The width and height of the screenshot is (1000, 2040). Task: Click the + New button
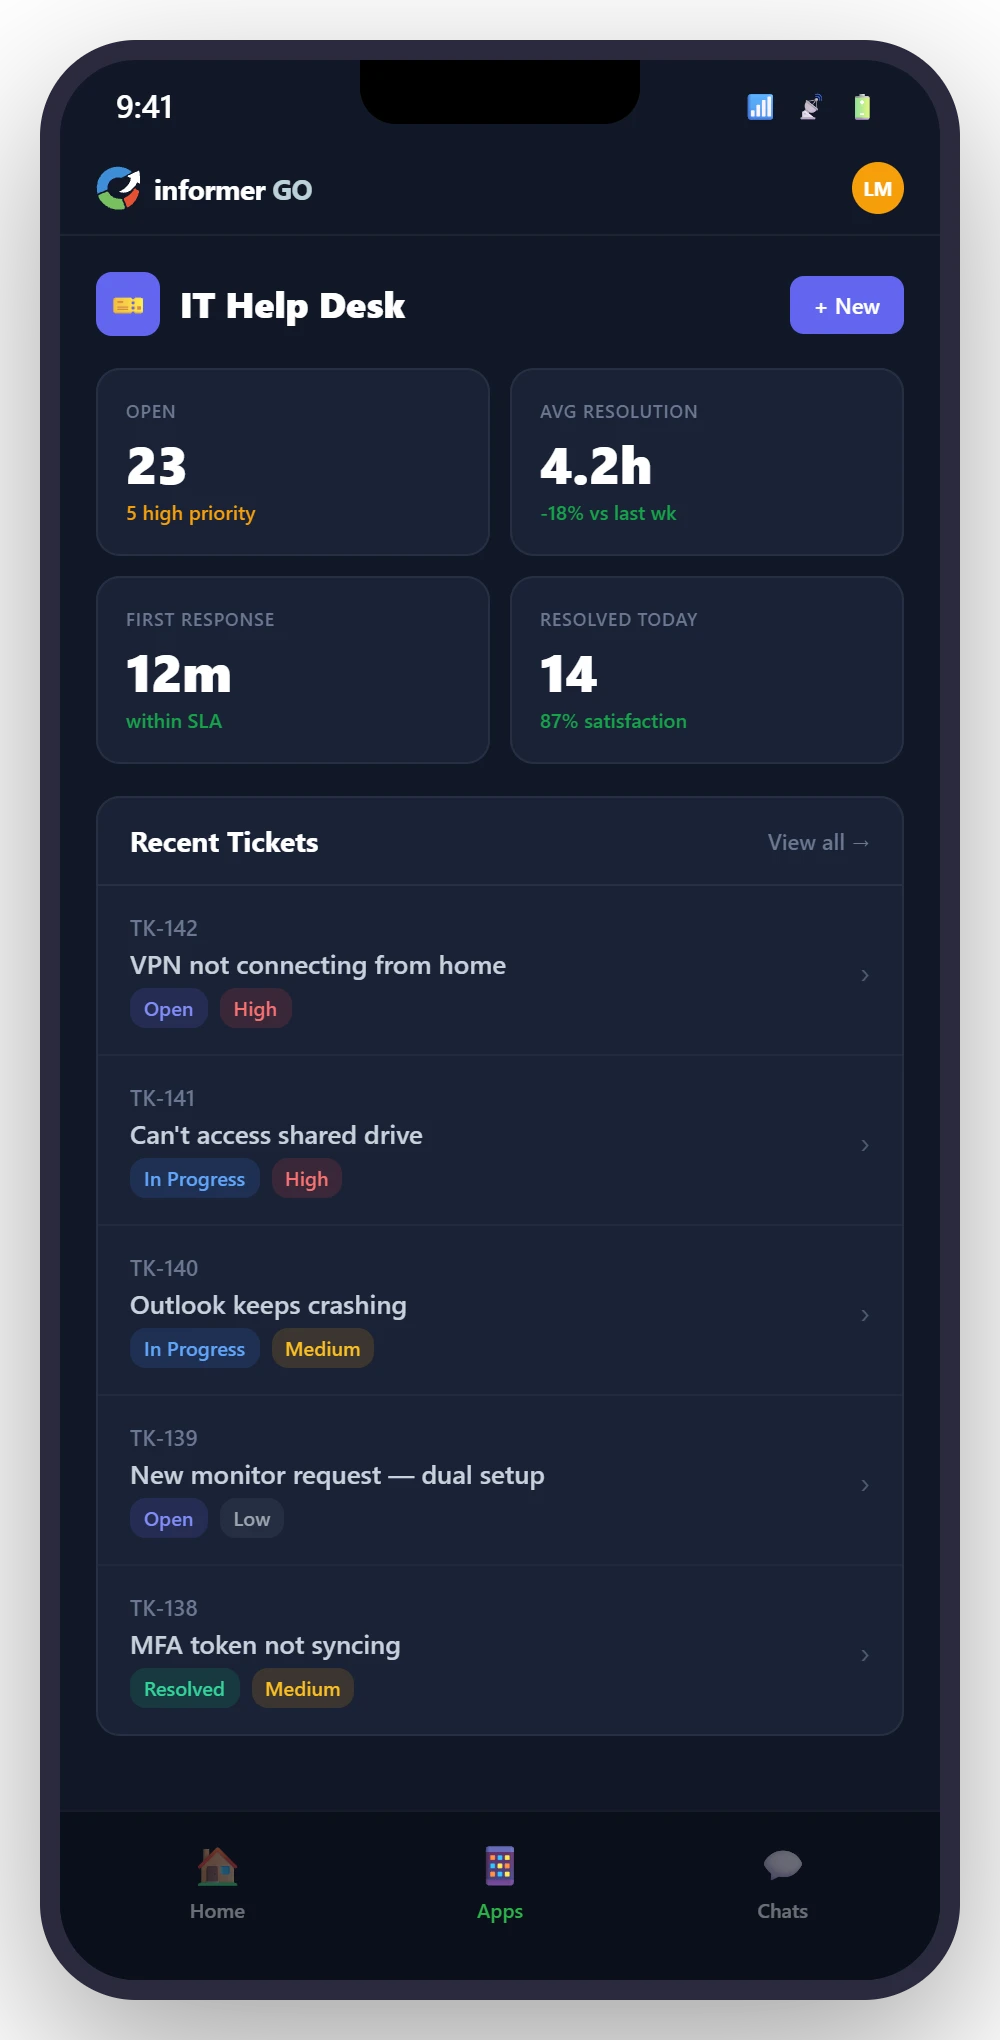coord(846,305)
